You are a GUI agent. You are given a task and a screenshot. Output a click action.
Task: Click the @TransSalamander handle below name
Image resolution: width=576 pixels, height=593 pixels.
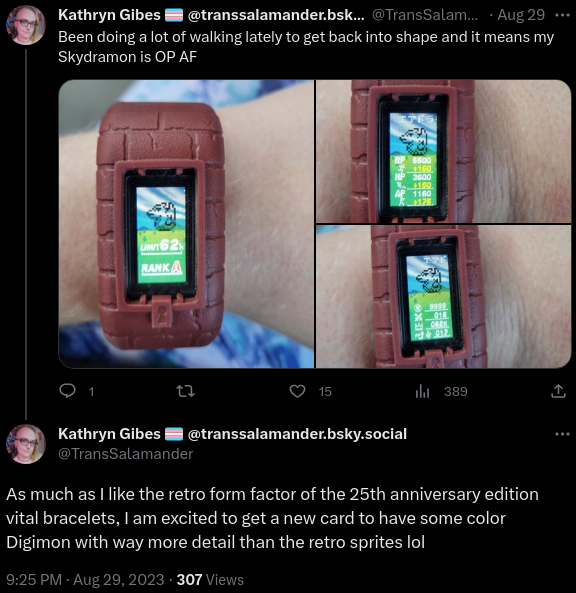coord(126,454)
